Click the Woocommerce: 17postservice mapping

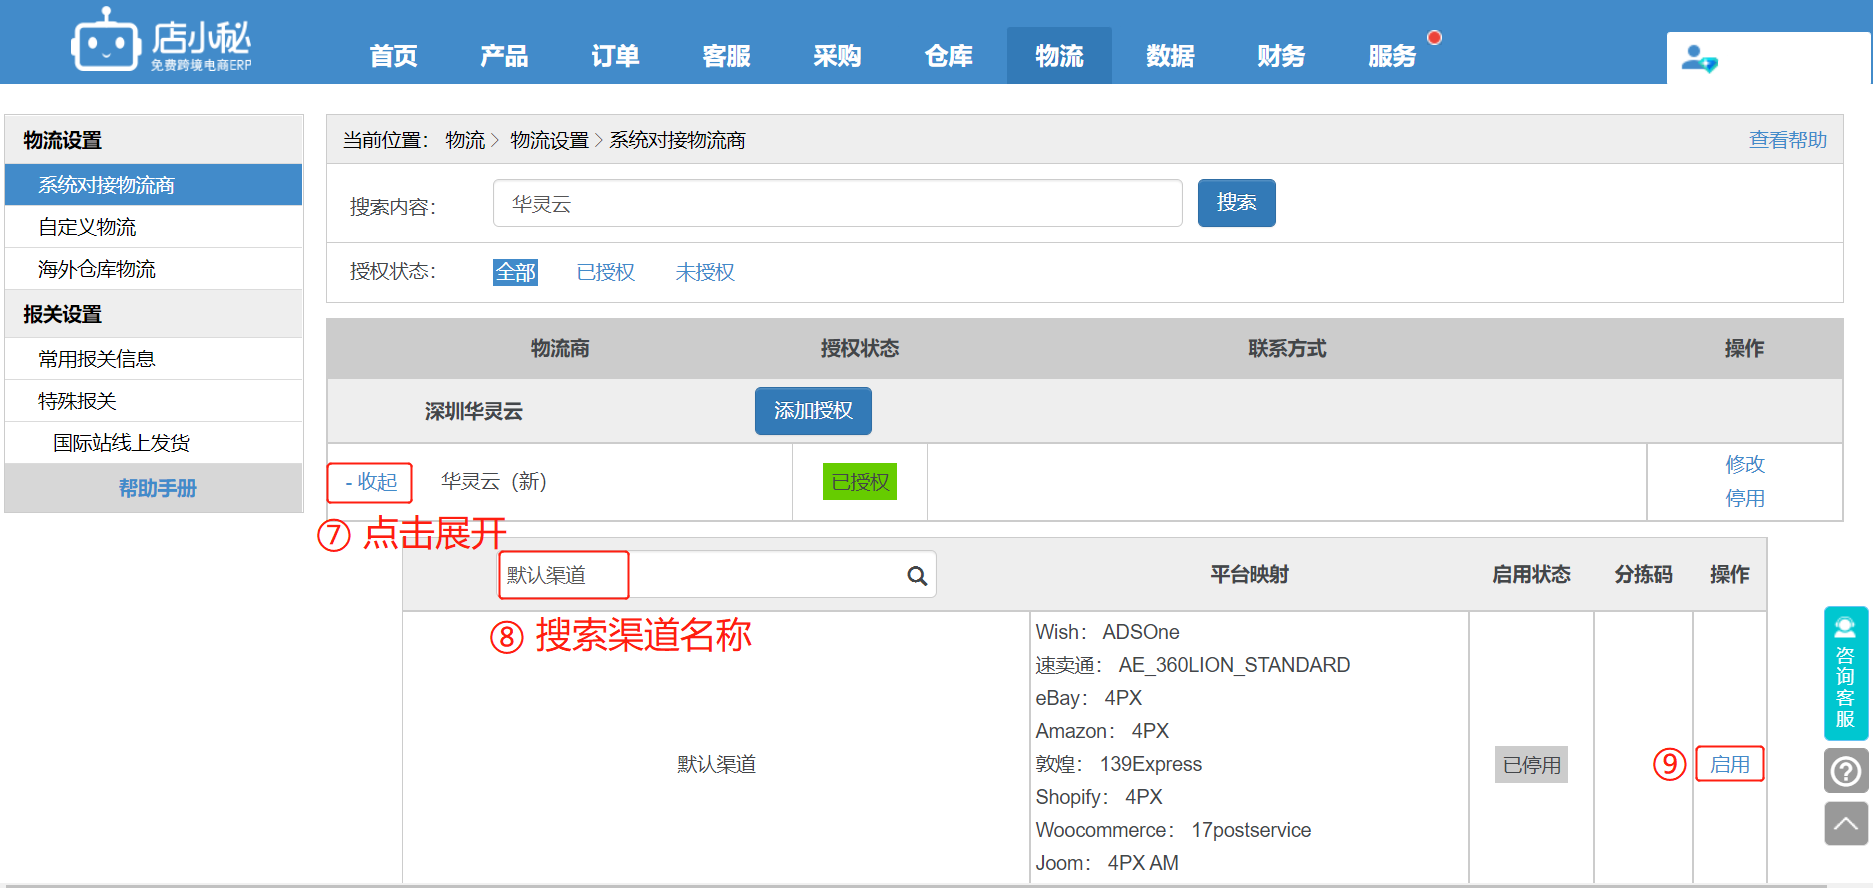pyautogui.click(x=1173, y=830)
